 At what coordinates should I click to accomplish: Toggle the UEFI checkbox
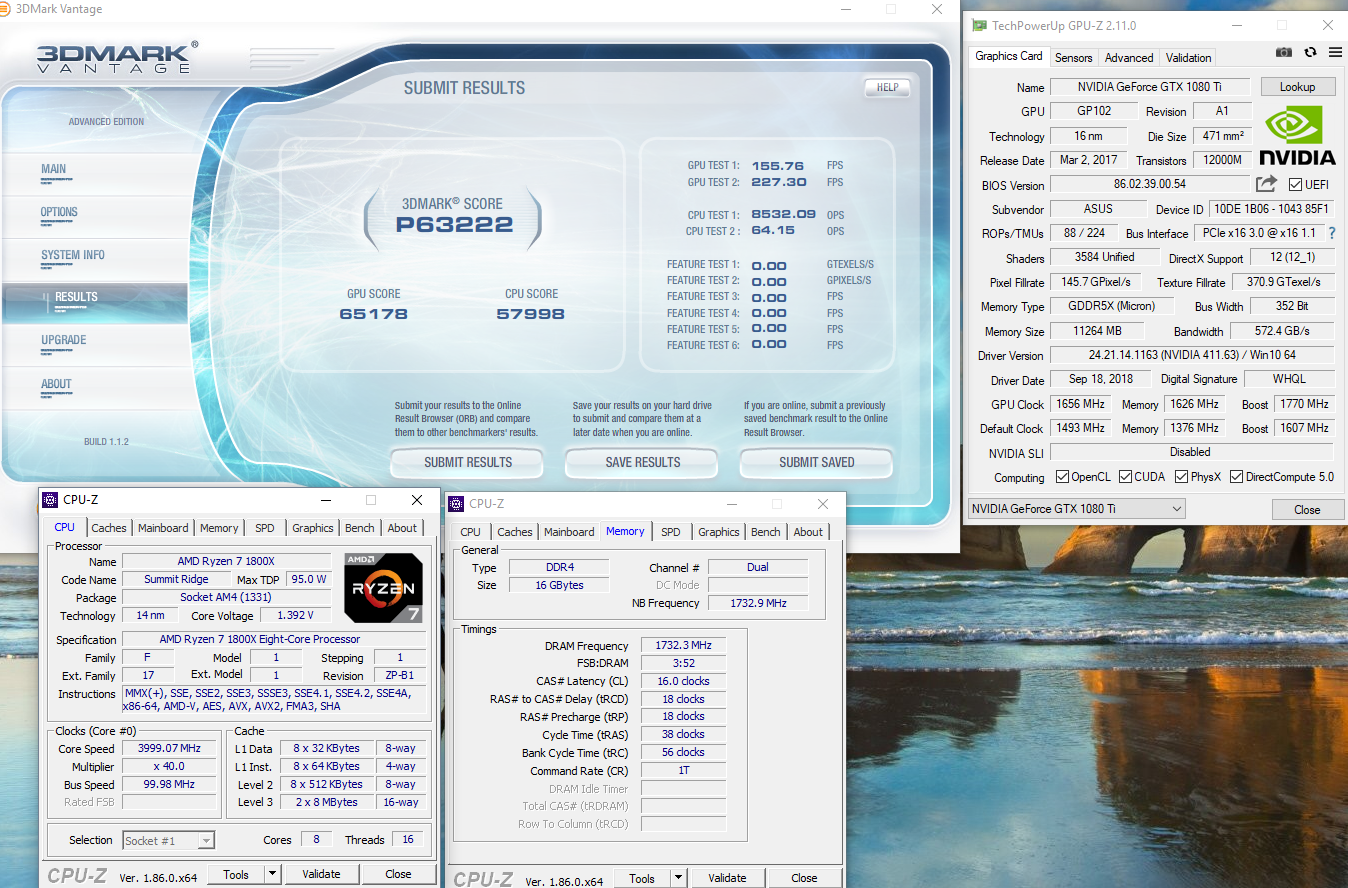1295,185
